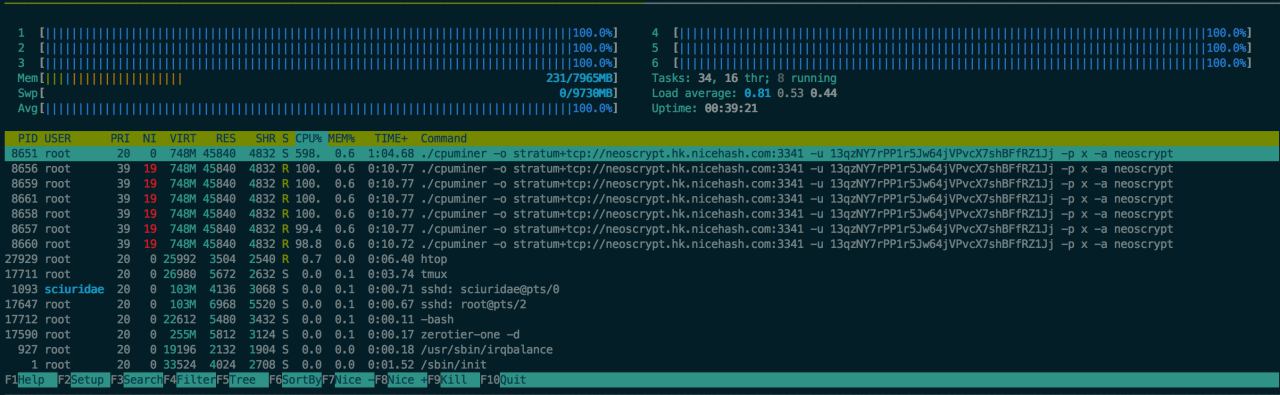
Task: Select the sshd: root@pts/2 process
Action: tap(640, 304)
